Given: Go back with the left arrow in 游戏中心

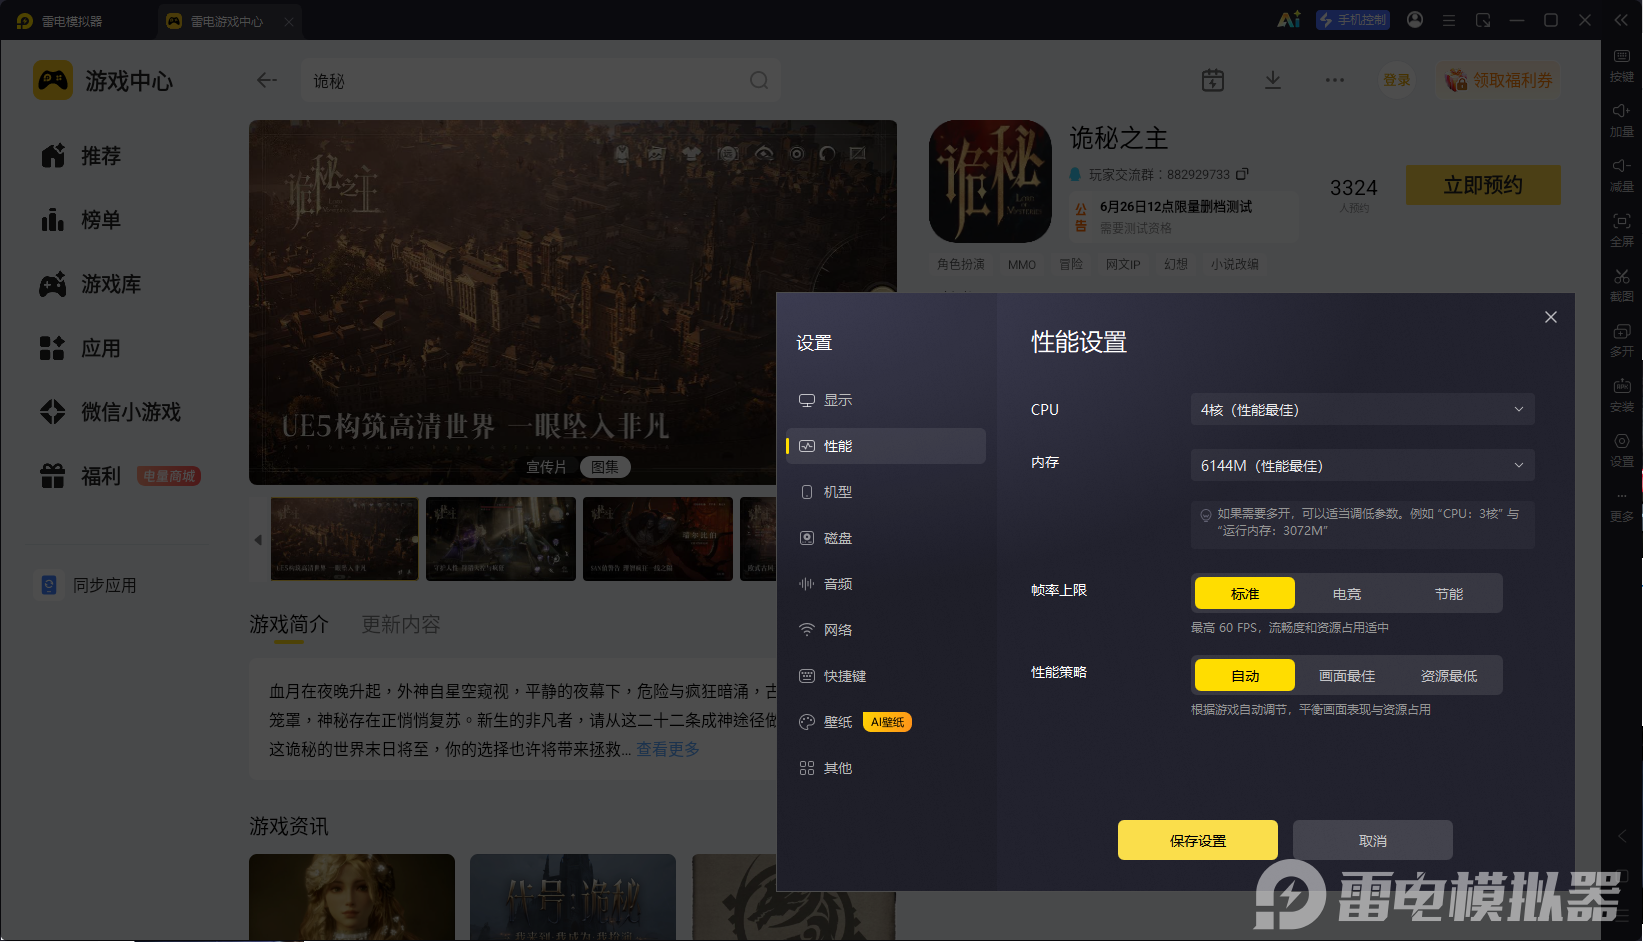Looking at the screenshot, I should pos(266,80).
